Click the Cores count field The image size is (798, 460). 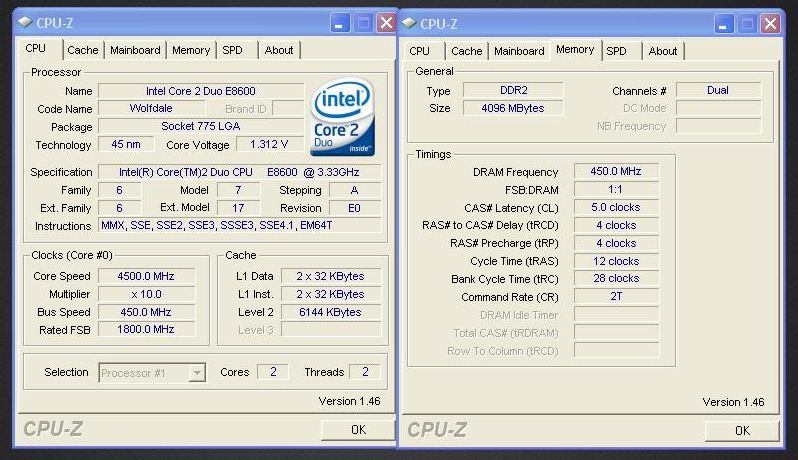pos(273,372)
